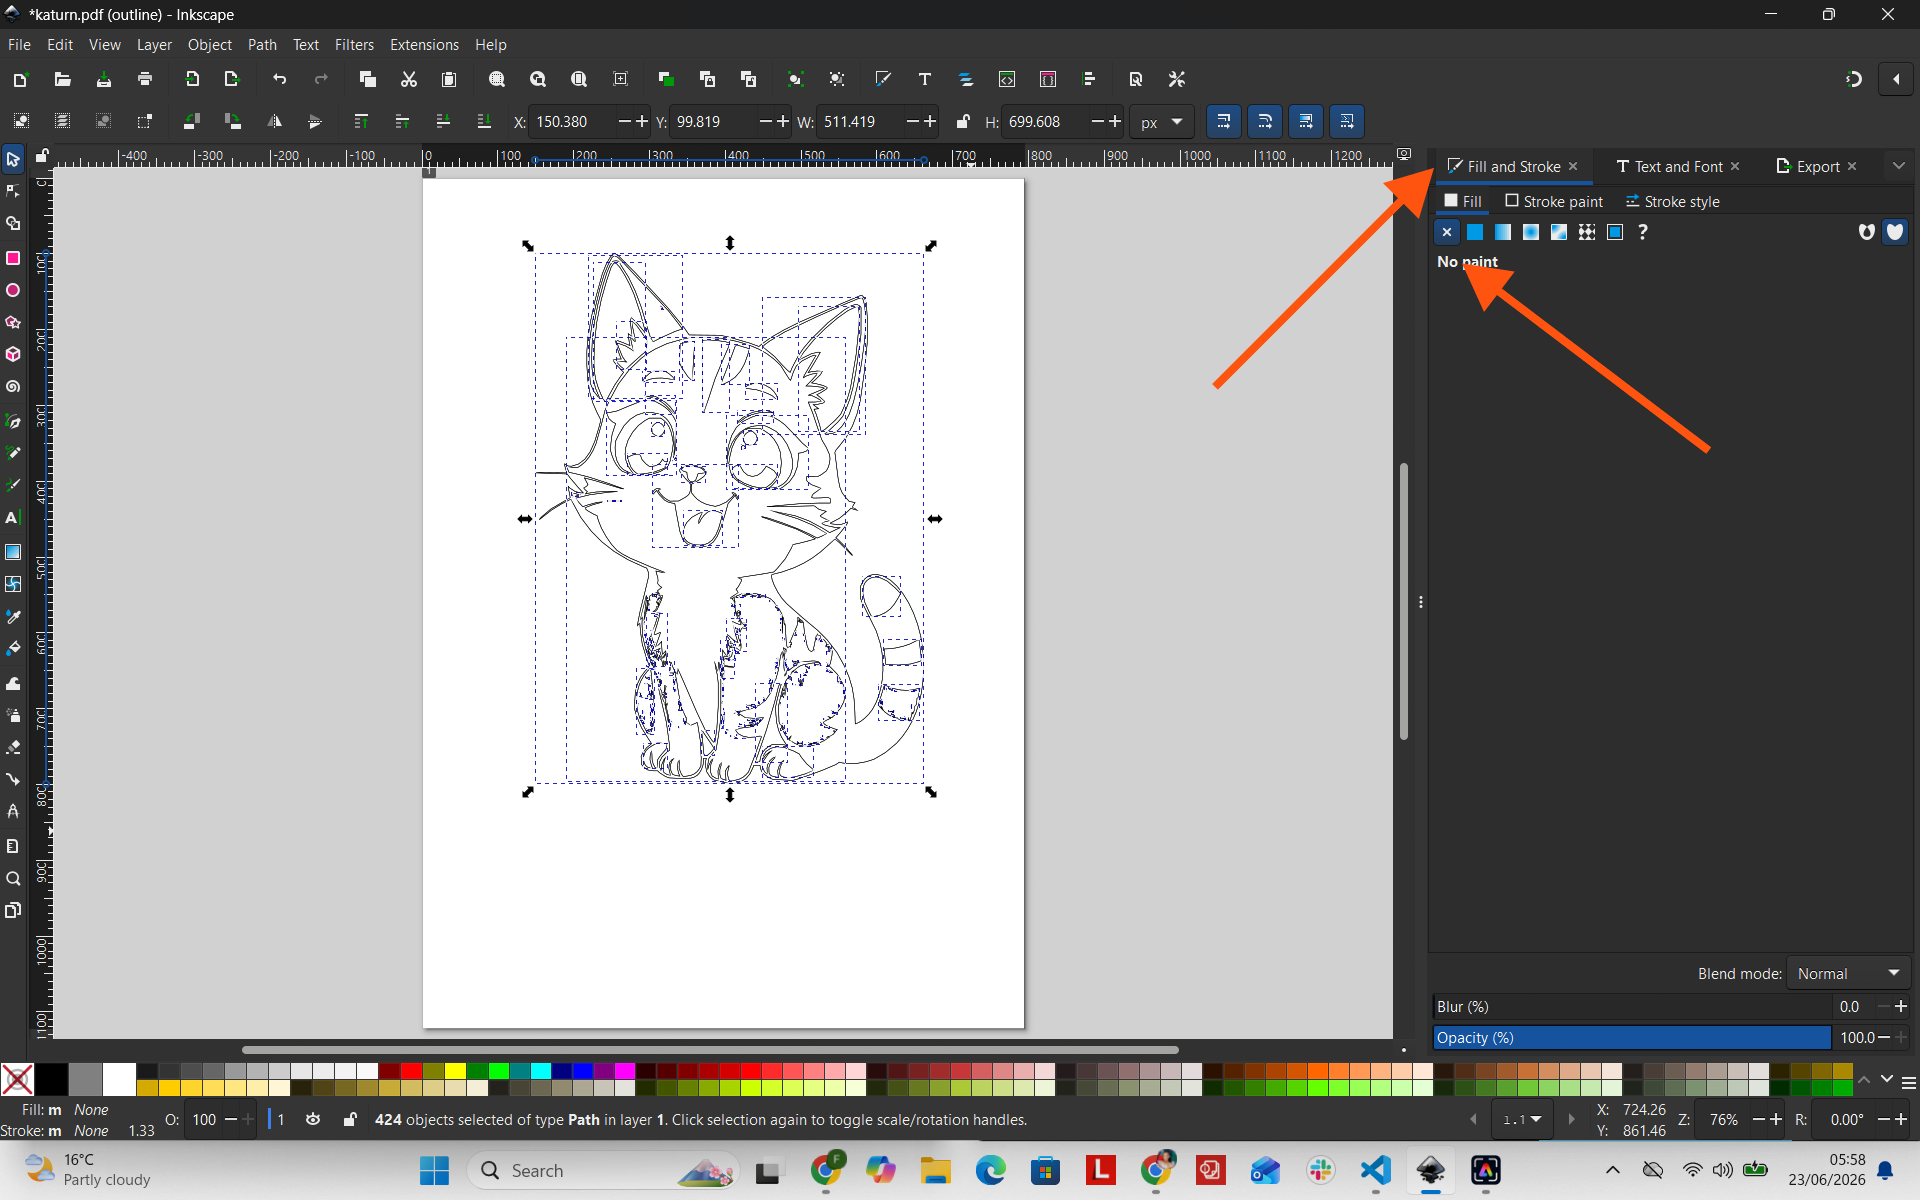Cut the selection with the scissors icon
Image resolution: width=1920 pixels, height=1200 pixels.
click(408, 79)
